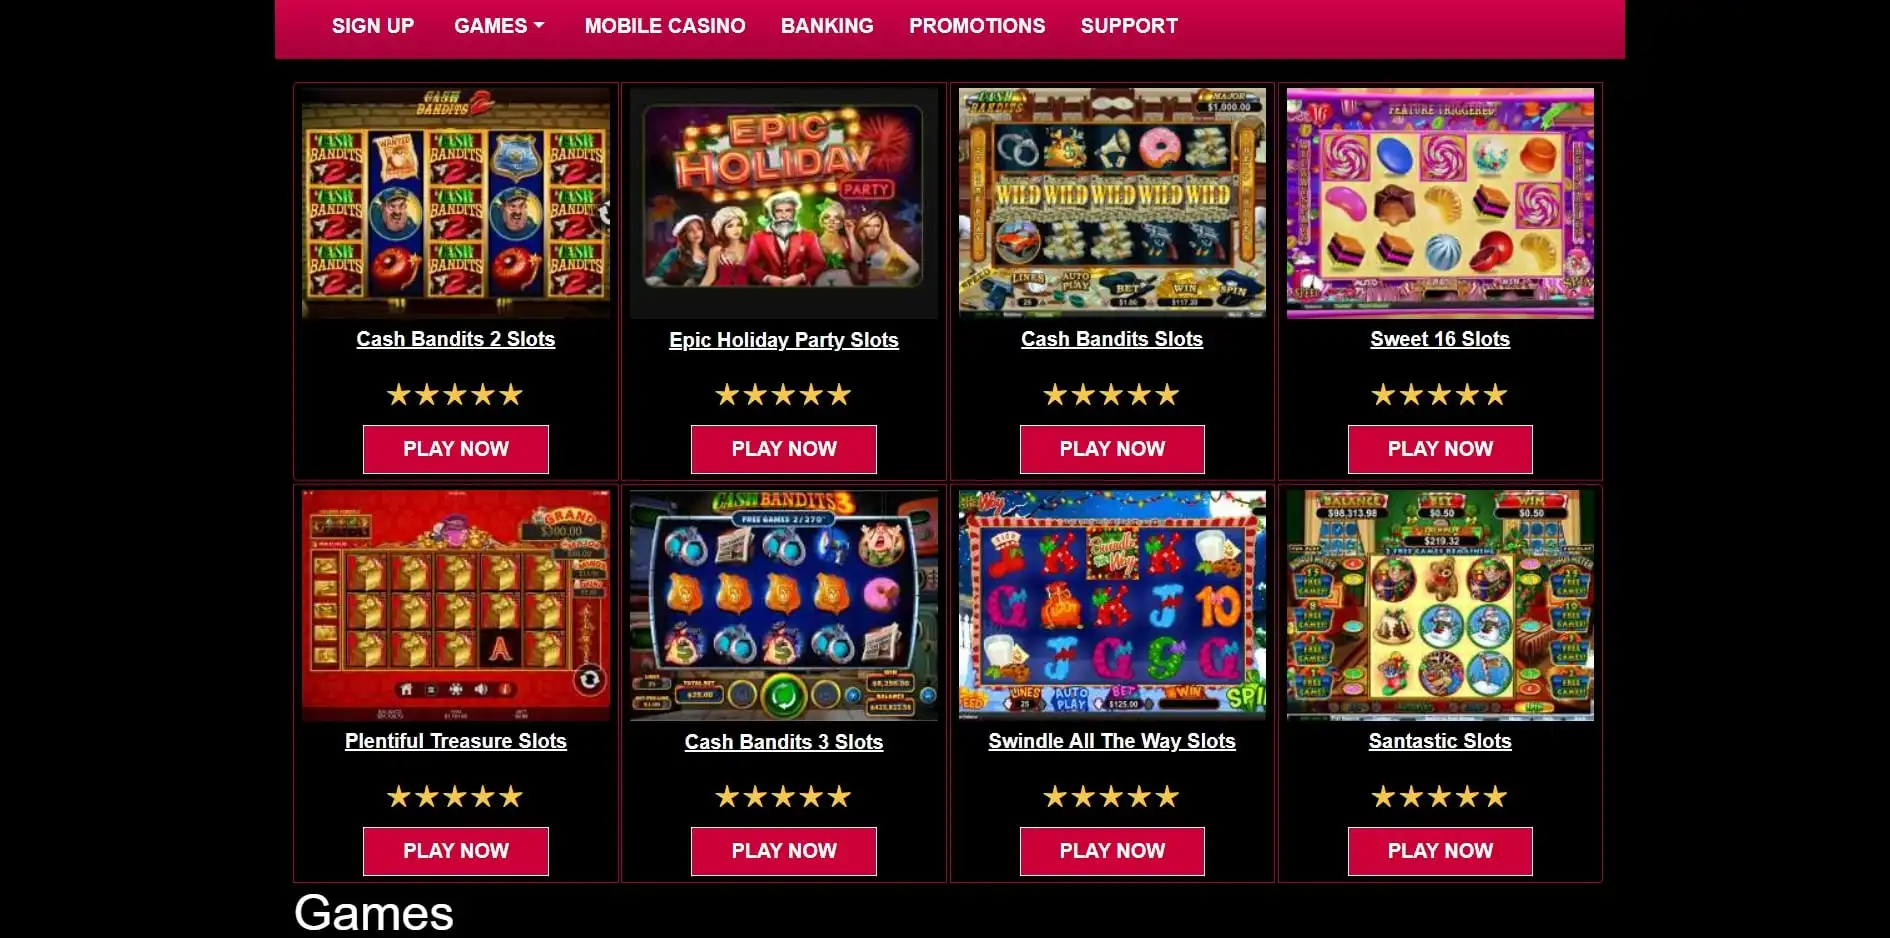Go to the SIGN UP page
Image resolution: width=1890 pixels, height=938 pixels.
(373, 26)
